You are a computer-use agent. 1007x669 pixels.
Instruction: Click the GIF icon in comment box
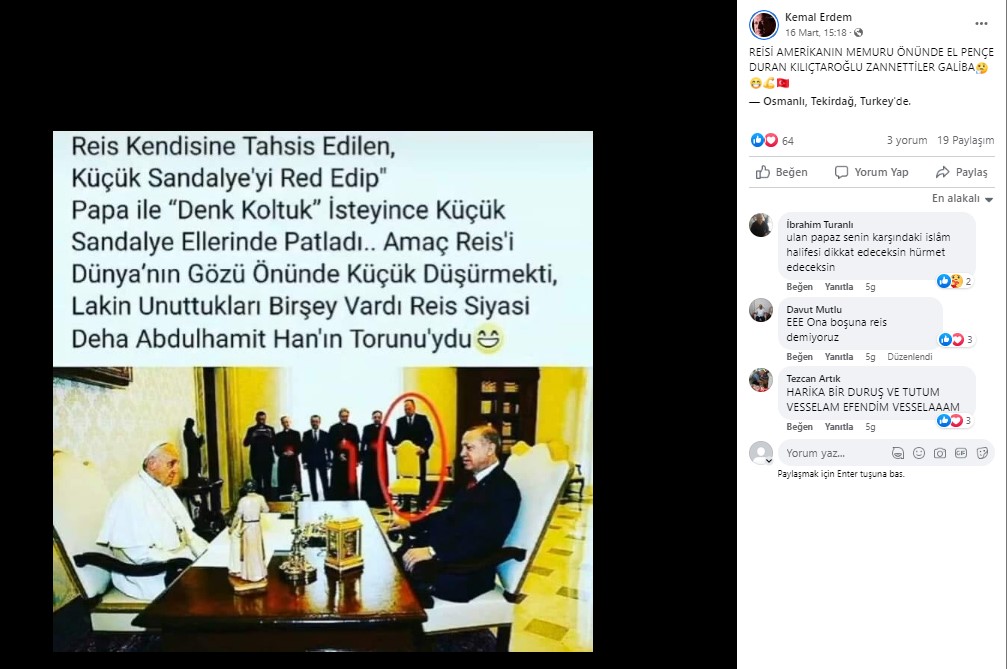(961, 453)
